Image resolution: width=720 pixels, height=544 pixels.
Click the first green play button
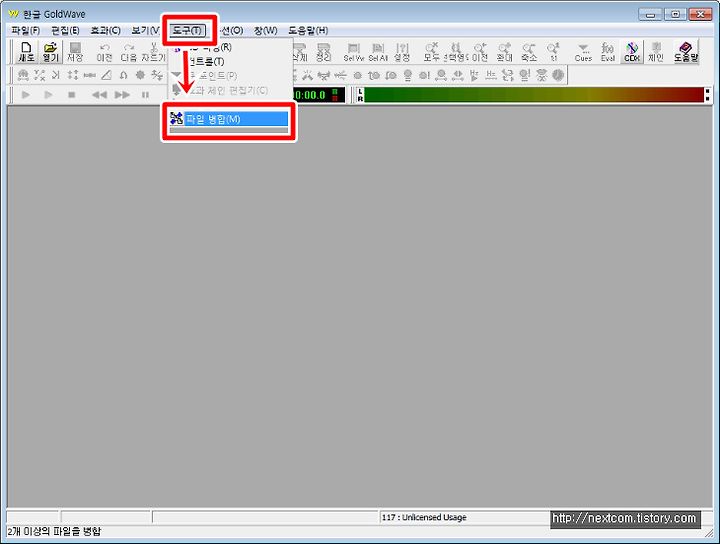26,95
